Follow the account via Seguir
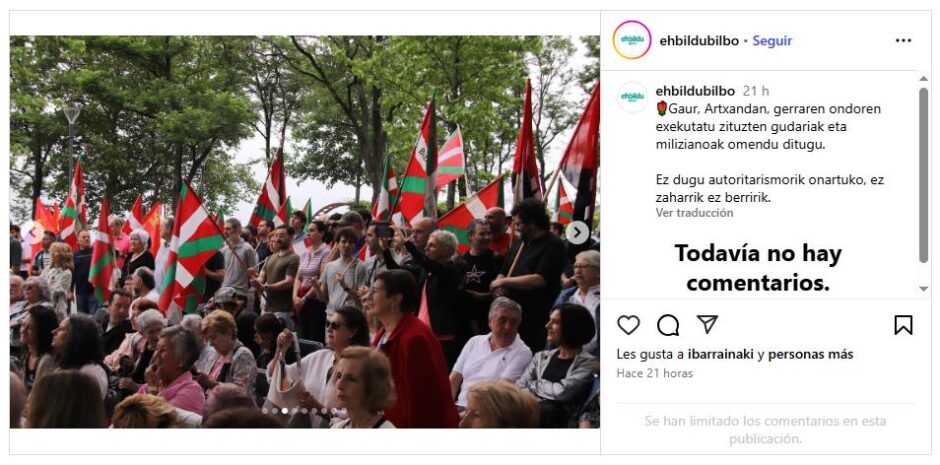The width and height of the screenshot is (940, 465). pyautogui.click(x=772, y=41)
